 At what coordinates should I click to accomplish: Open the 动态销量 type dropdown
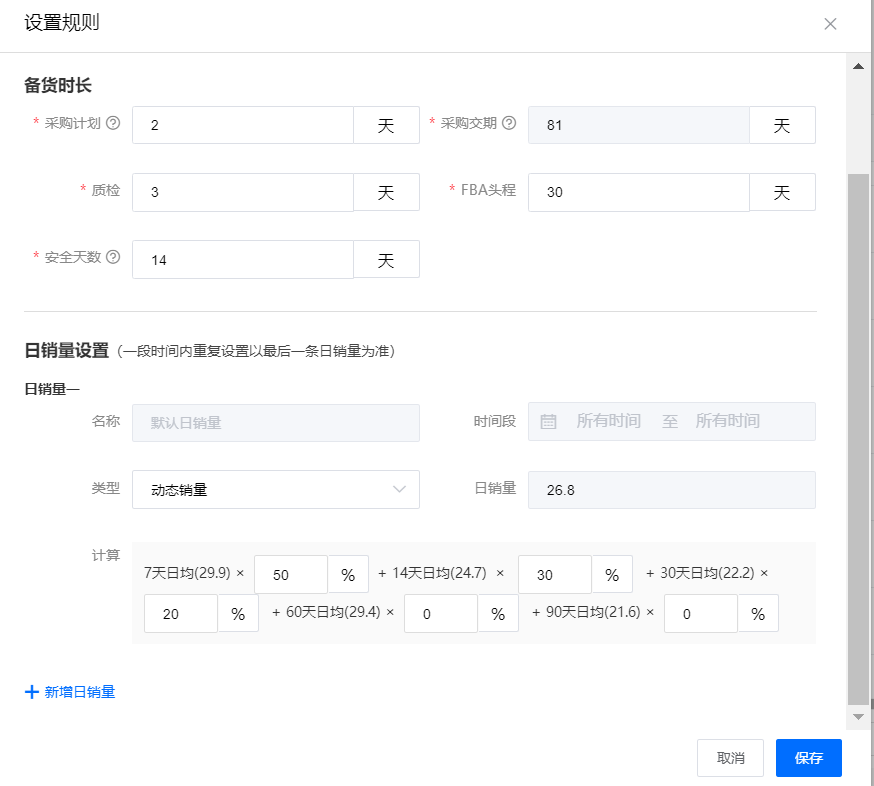click(x=276, y=489)
